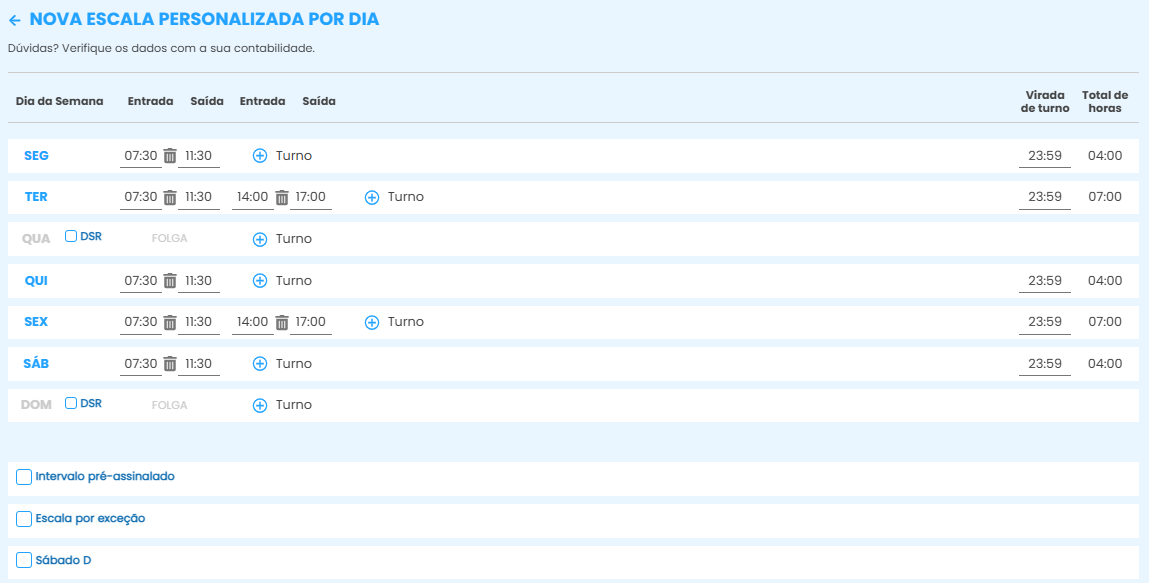Viewport: 1149px width, 583px height.
Task: Enable the DSR checkbox for DOM
Action: pos(71,403)
